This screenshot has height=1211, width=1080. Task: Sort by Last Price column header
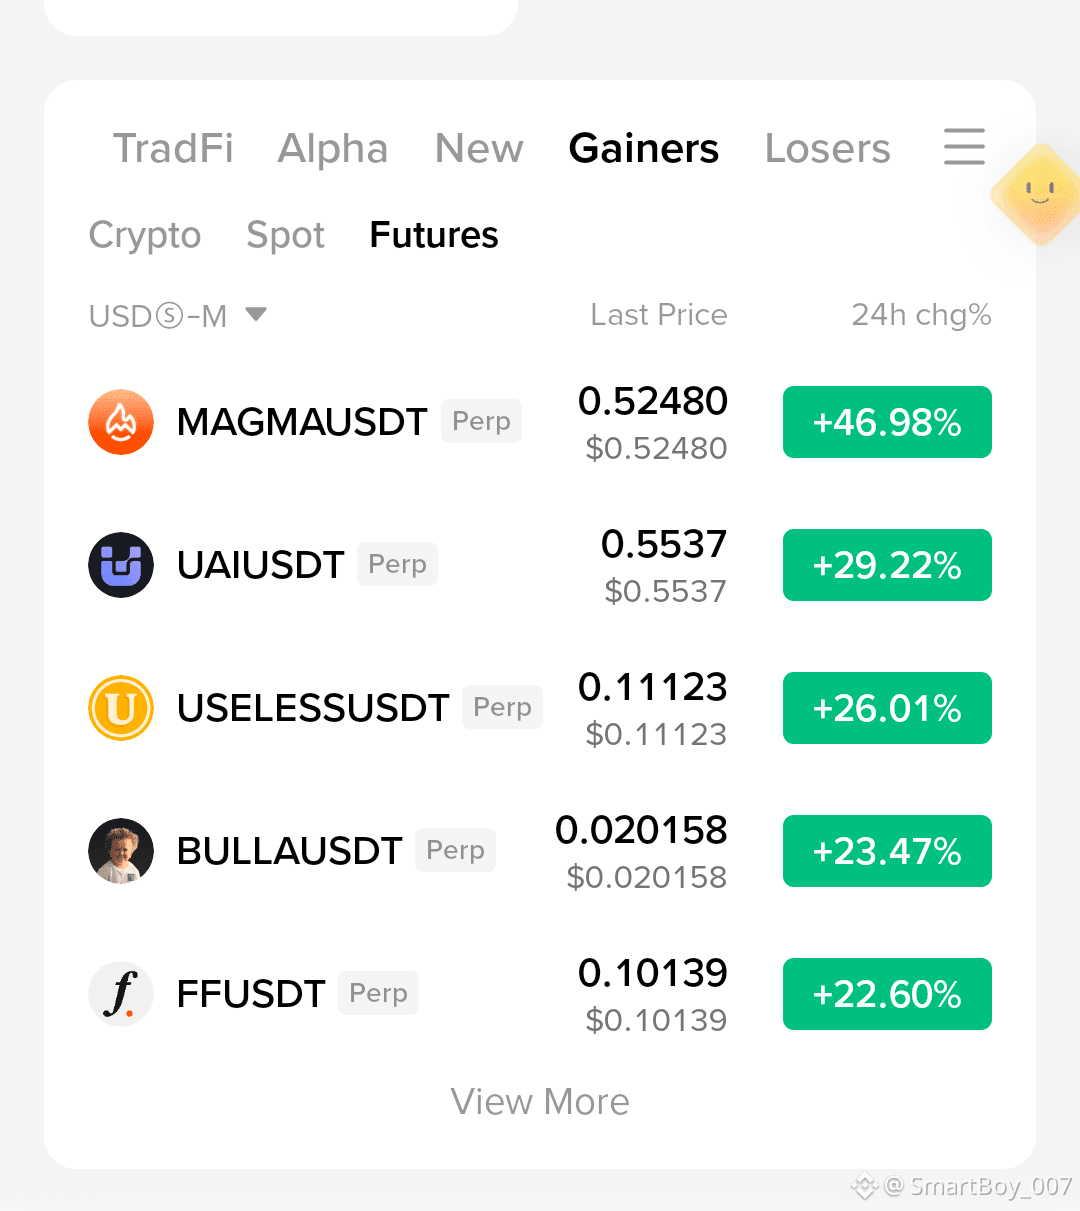659,315
